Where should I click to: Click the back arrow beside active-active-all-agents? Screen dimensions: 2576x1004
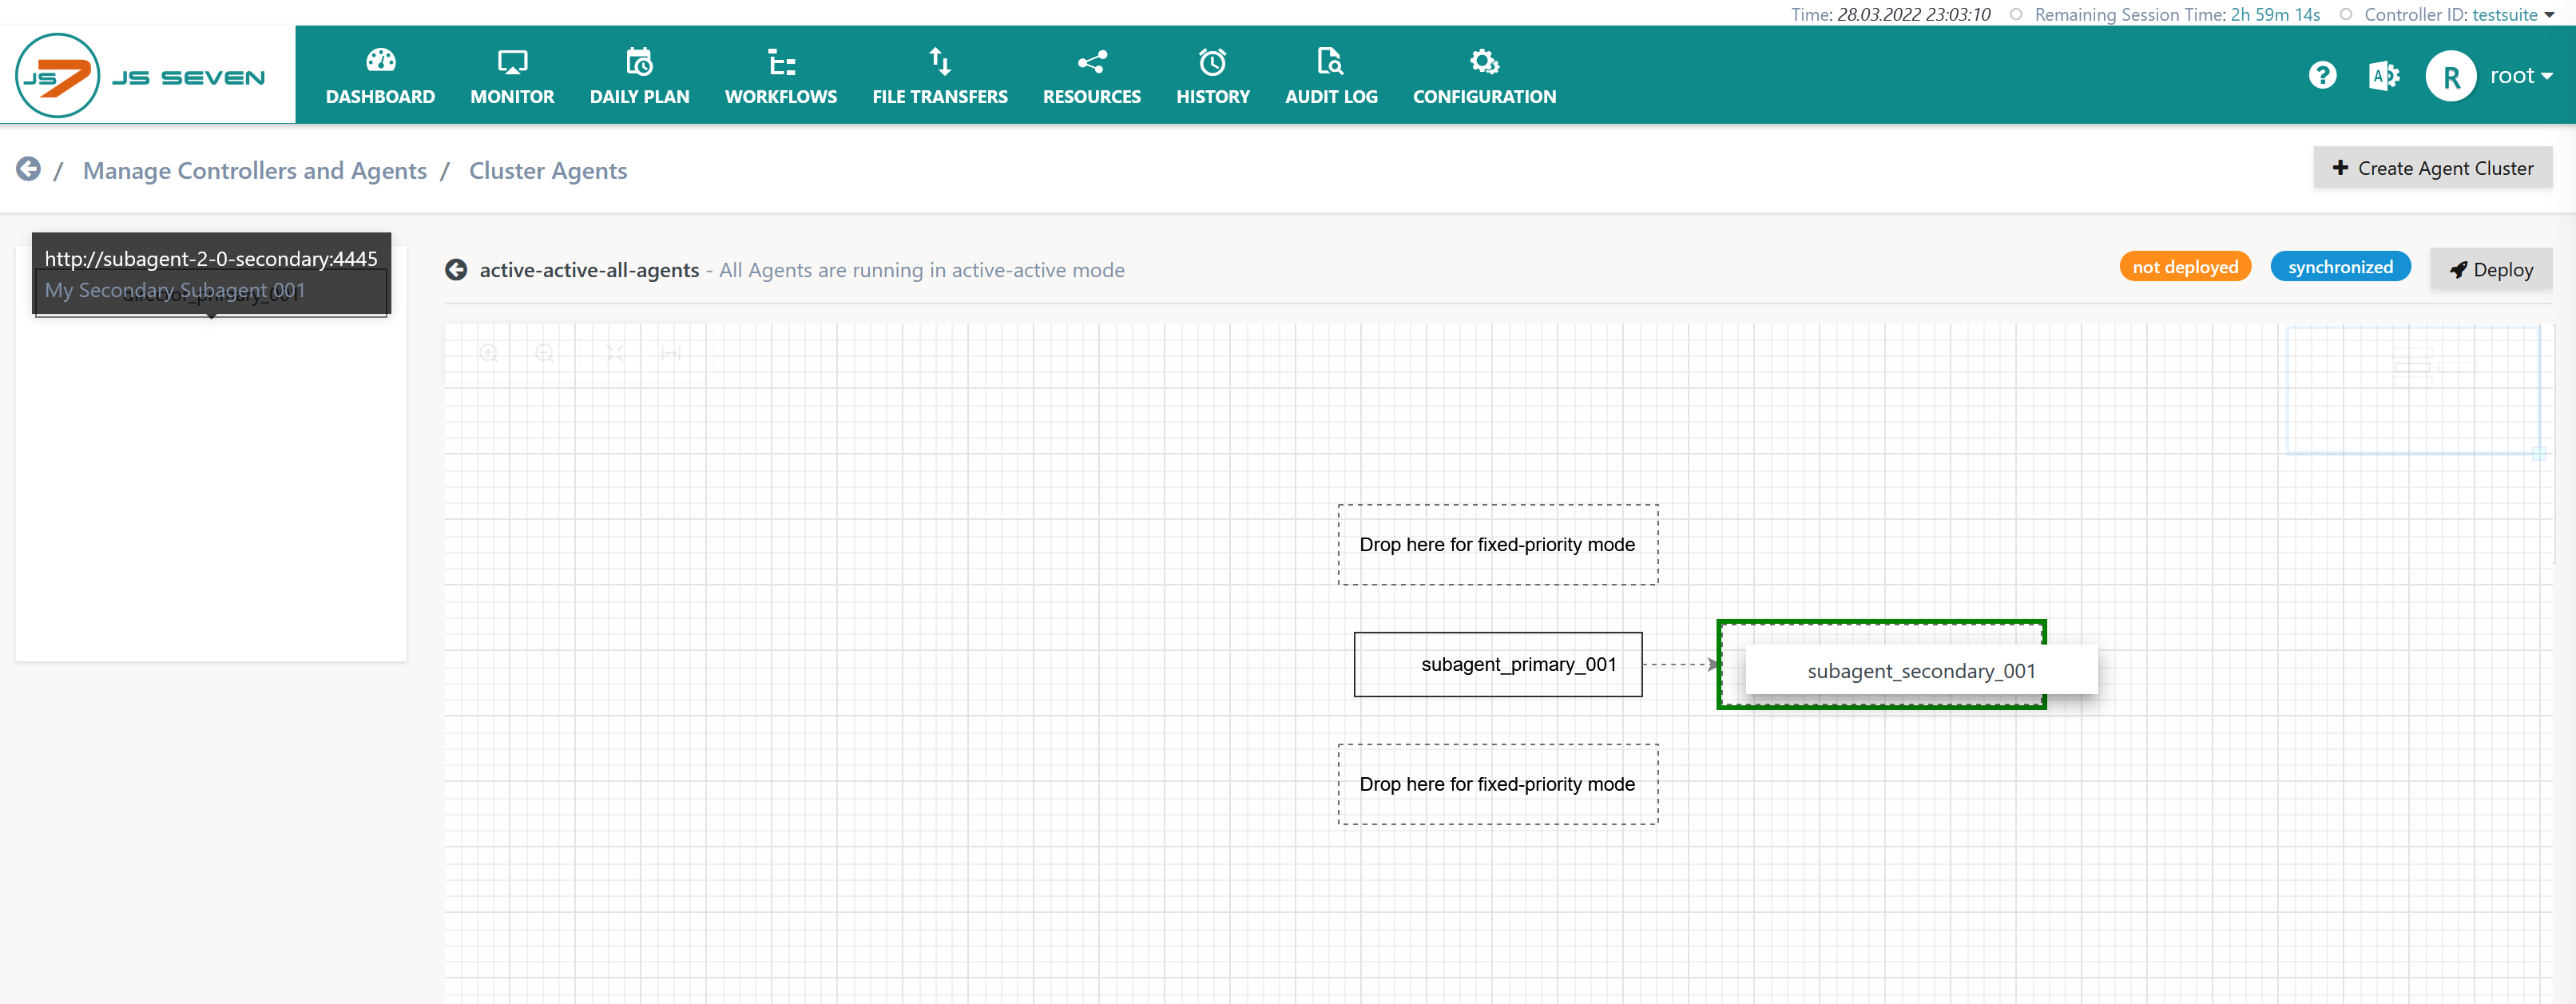[456, 270]
